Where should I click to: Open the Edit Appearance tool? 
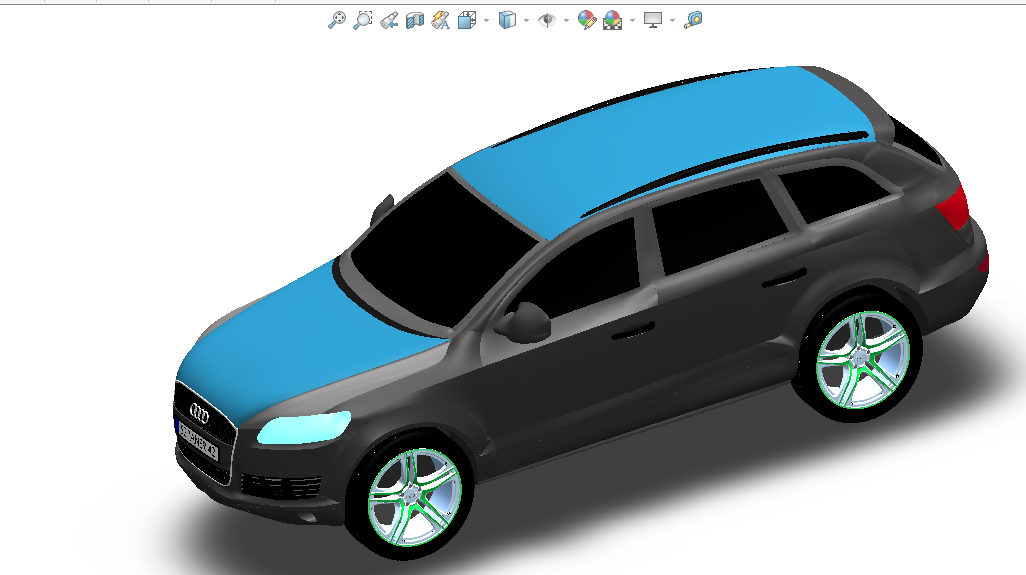[x=587, y=20]
